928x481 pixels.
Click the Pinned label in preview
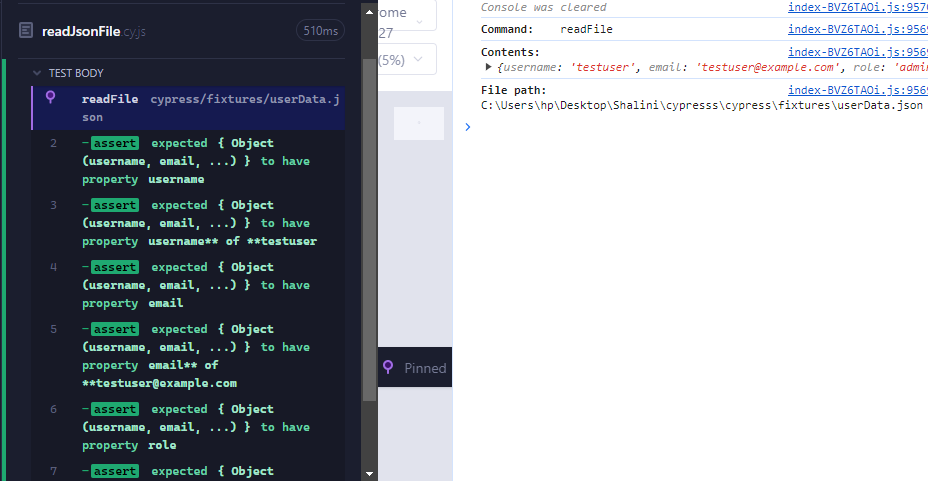(425, 368)
